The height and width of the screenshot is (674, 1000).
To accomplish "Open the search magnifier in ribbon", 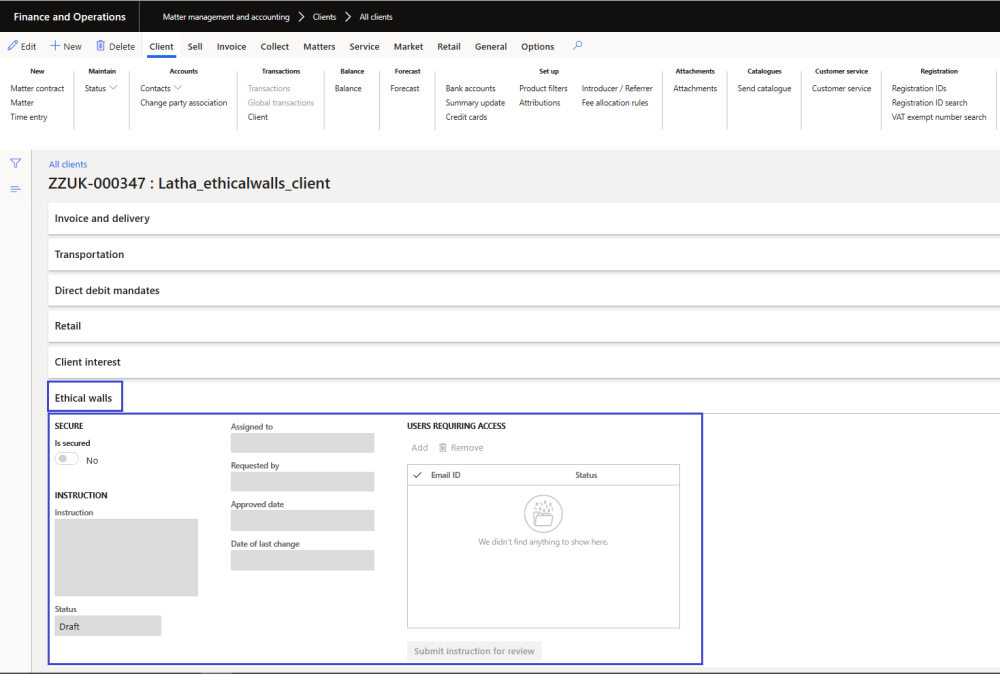I will 577,46.
